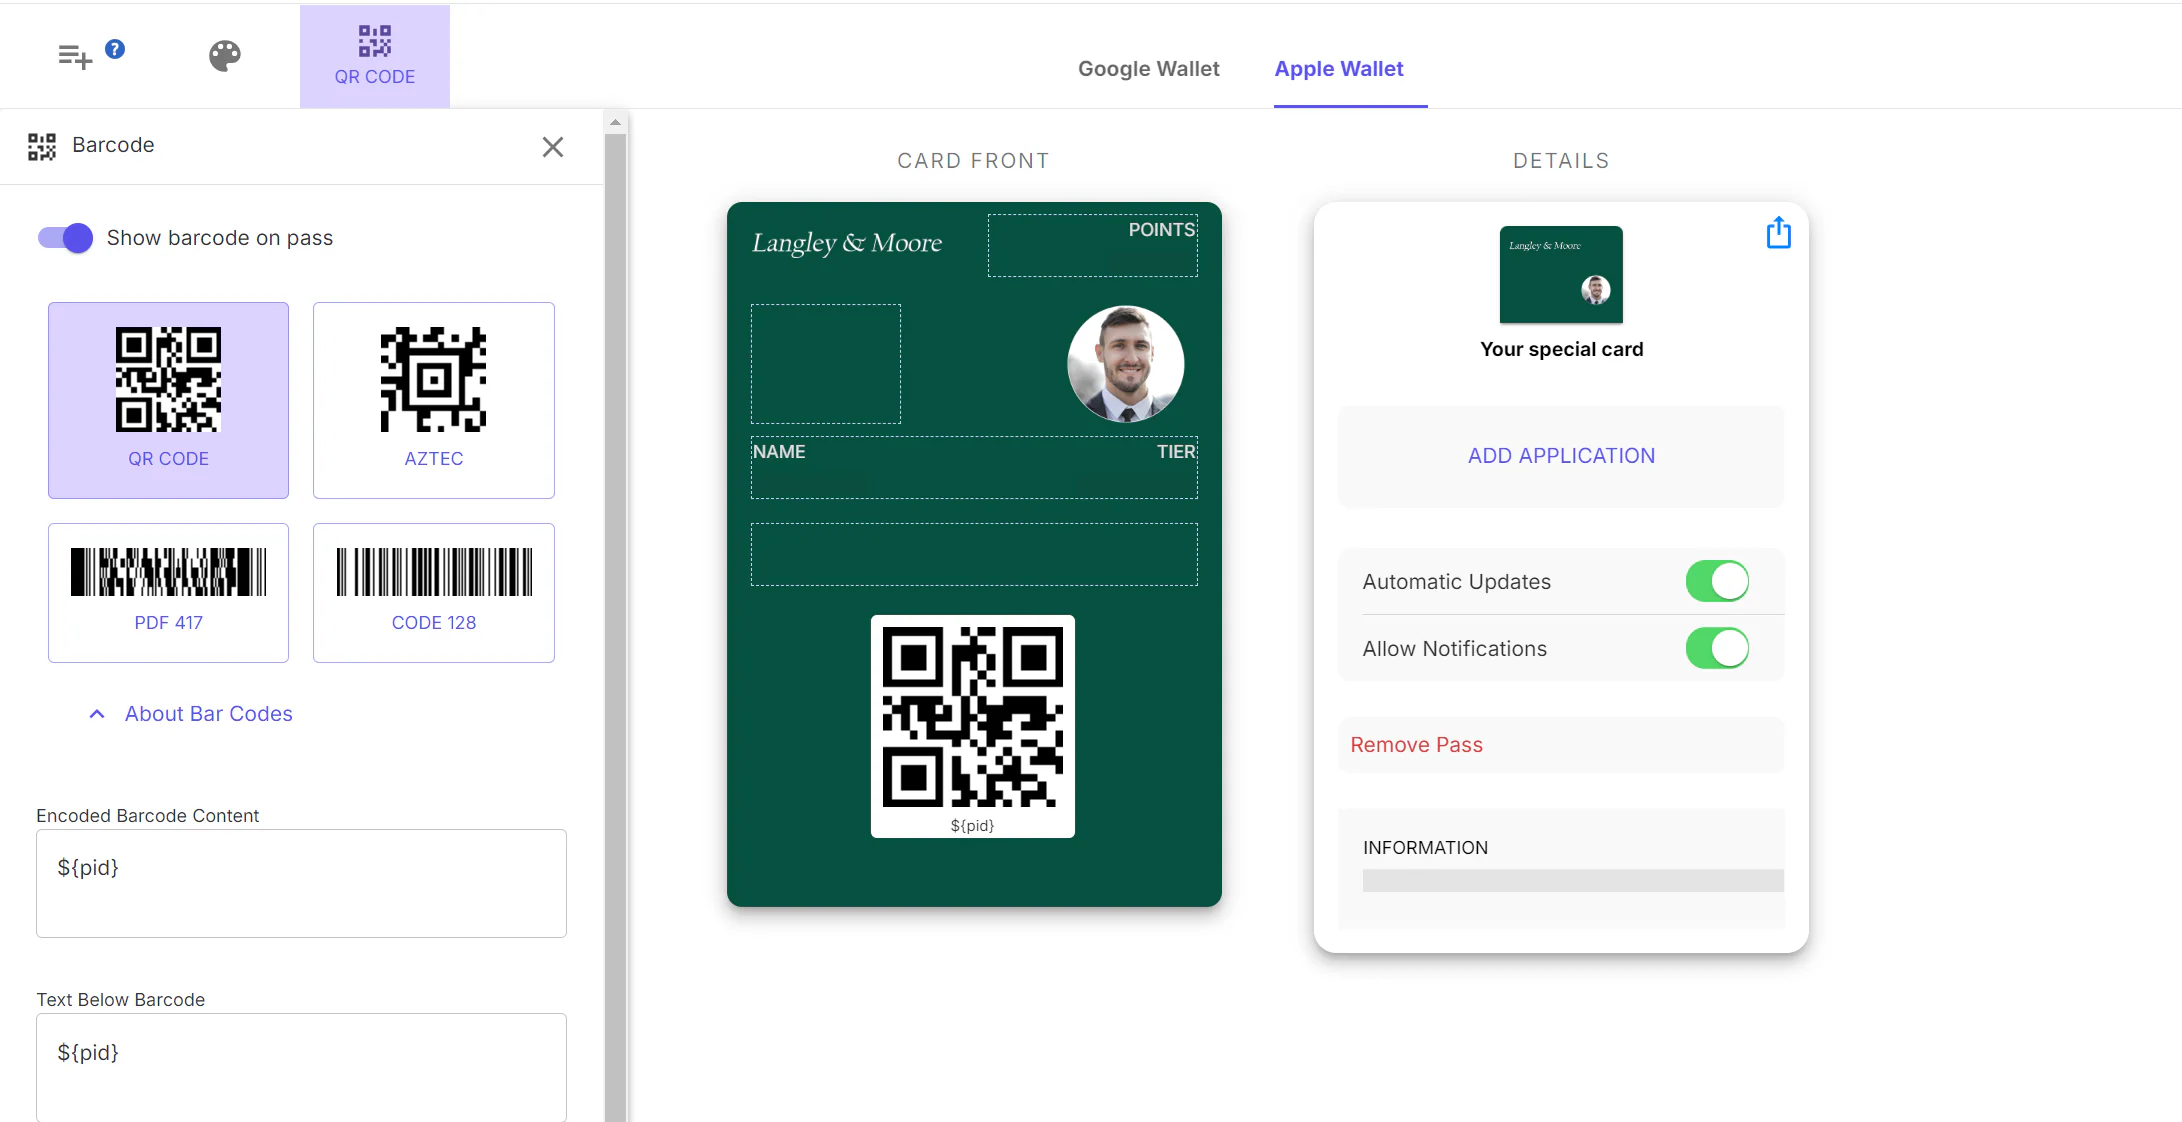Toggle Automatic Updates switch
Screen dimensions: 2182x1122
pyautogui.click(x=1717, y=581)
